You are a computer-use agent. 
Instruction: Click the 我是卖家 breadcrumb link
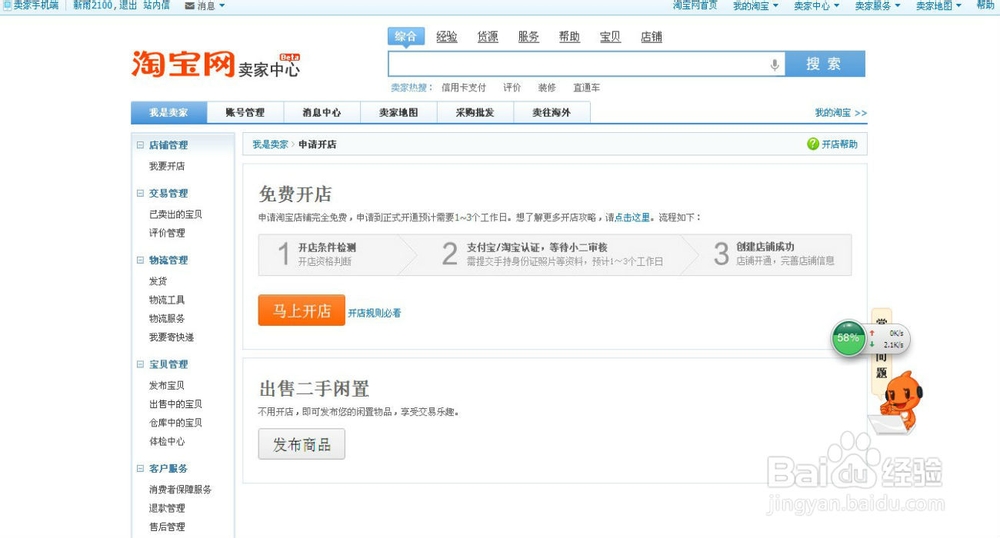(270, 145)
